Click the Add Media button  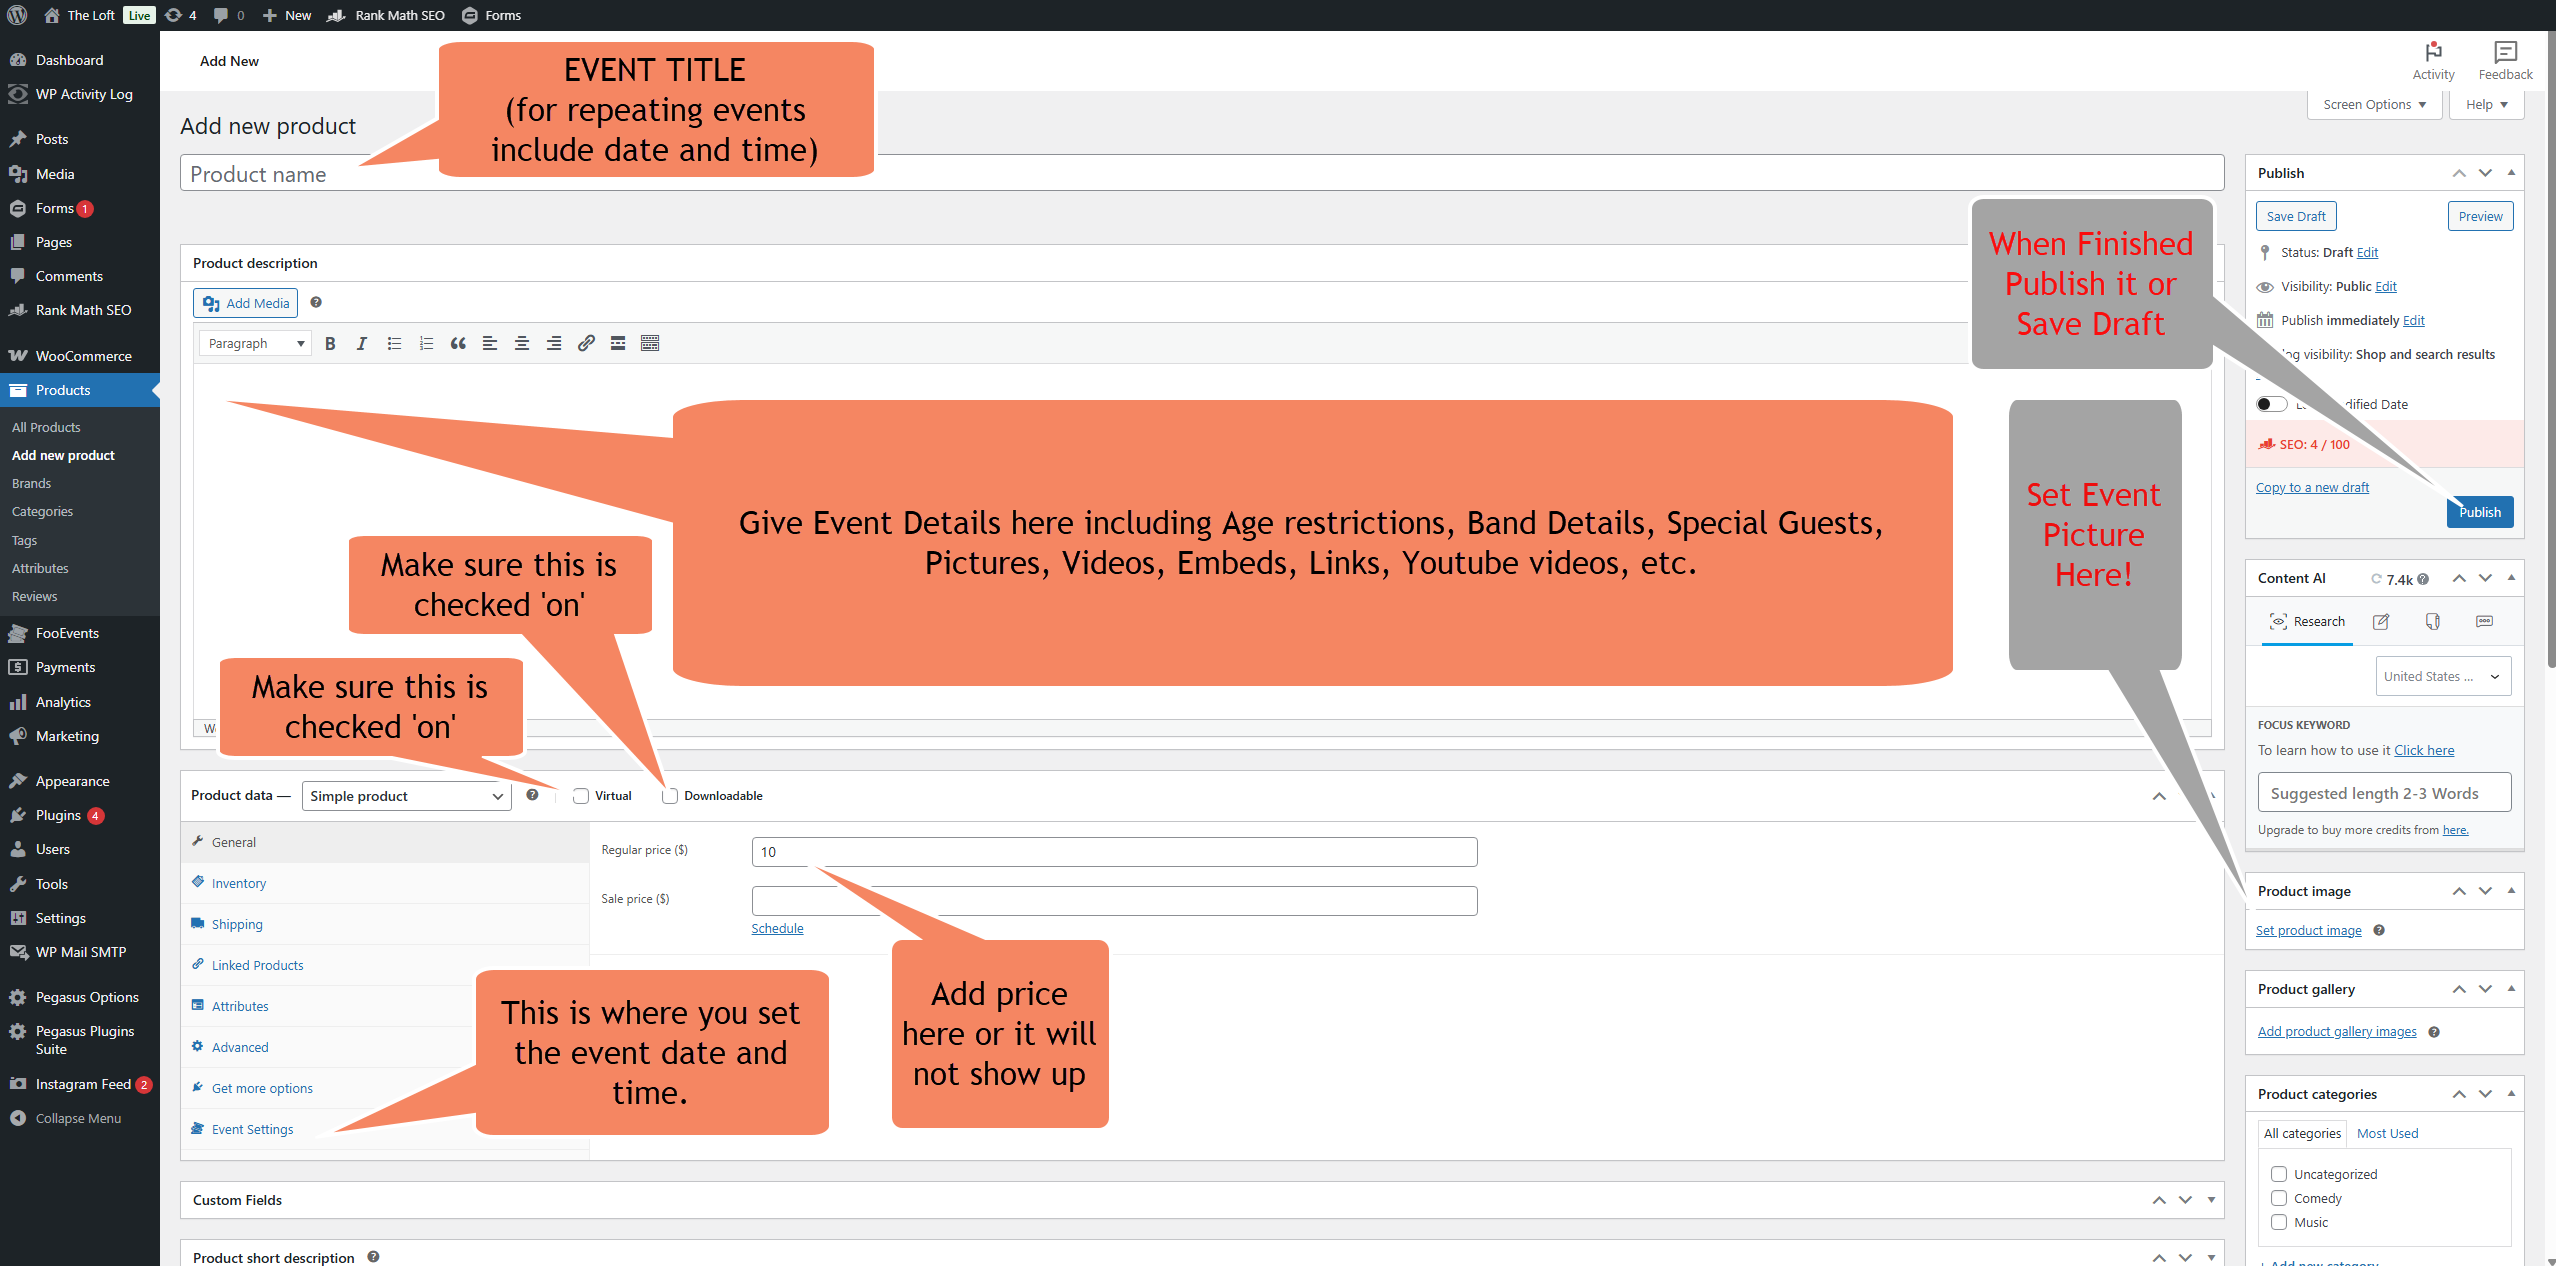click(x=245, y=303)
